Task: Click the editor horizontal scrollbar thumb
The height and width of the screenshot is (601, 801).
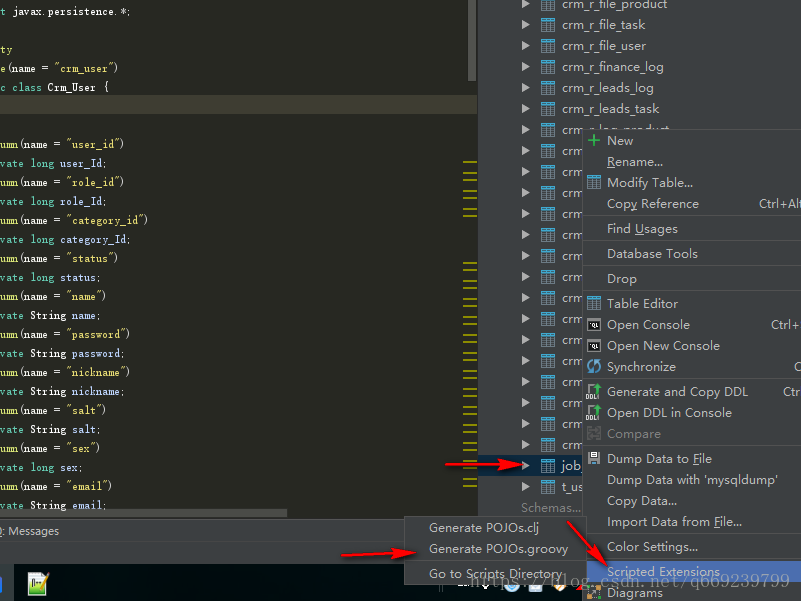Action: (x=143, y=512)
